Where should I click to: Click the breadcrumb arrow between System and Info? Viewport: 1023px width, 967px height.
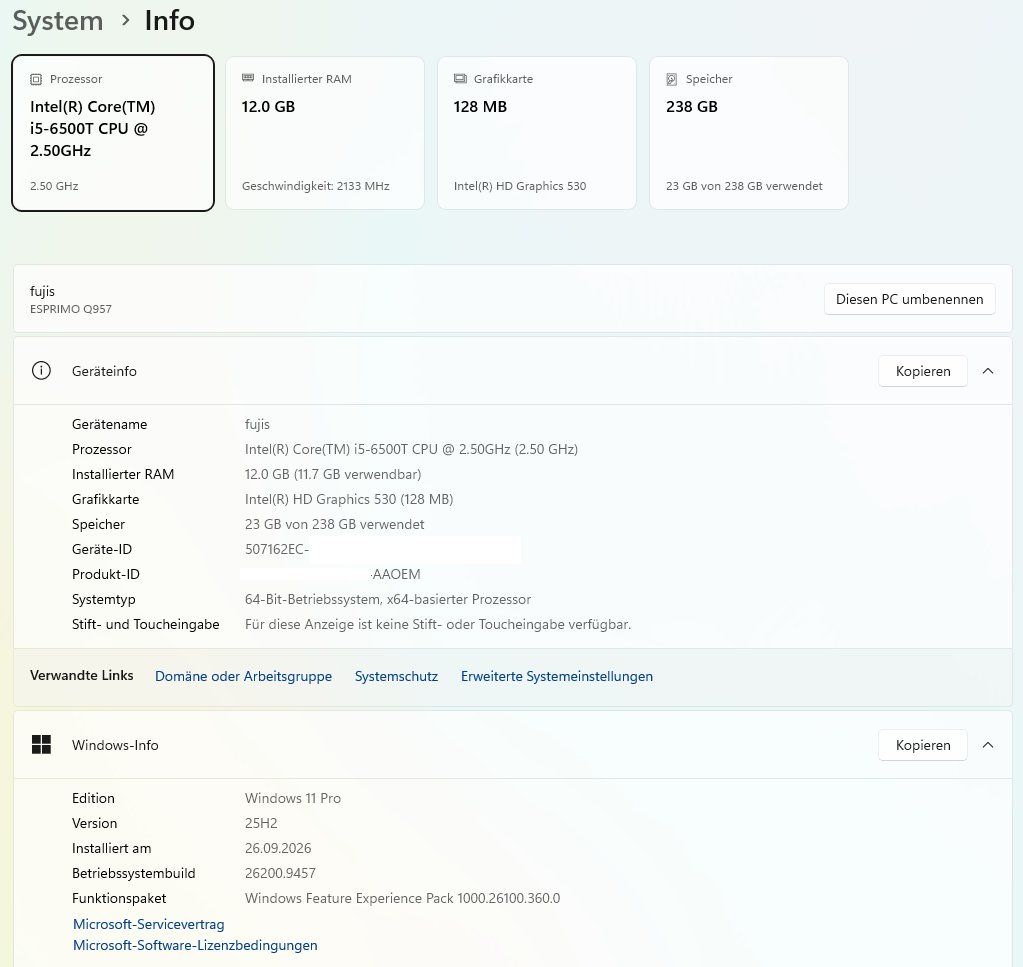(125, 21)
